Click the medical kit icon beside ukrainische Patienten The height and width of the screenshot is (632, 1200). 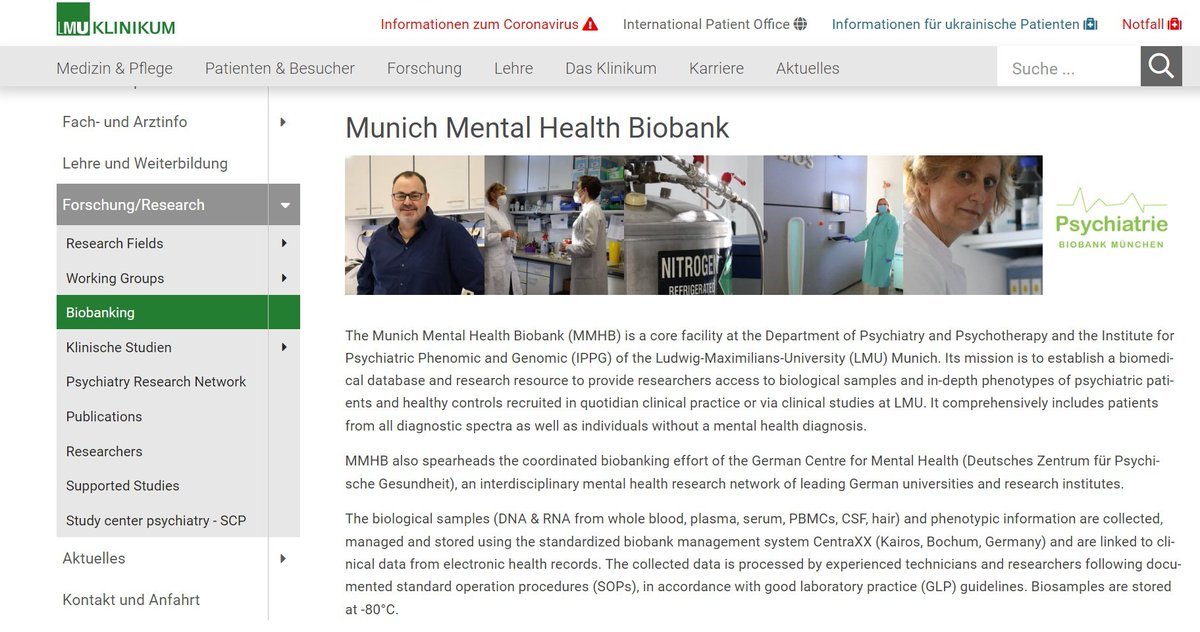click(1091, 24)
